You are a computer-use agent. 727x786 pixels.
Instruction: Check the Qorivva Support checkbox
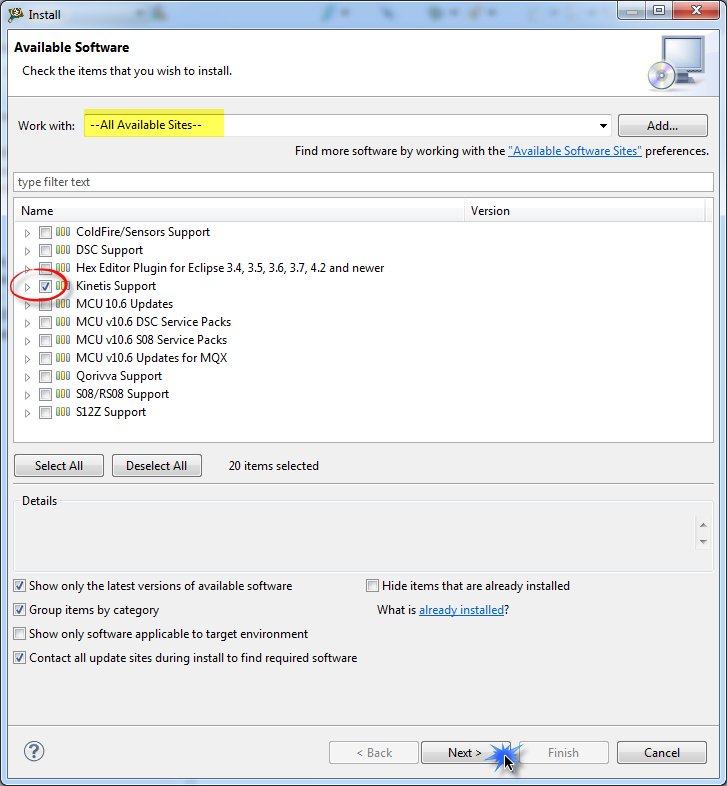click(x=45, y=376)
